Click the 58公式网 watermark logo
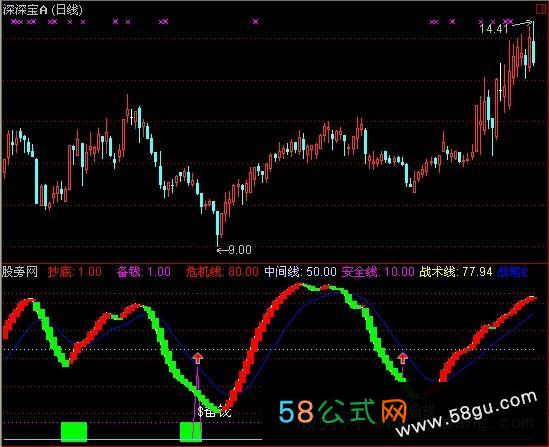This screenshot has width=549, height=447. point(343,411)
